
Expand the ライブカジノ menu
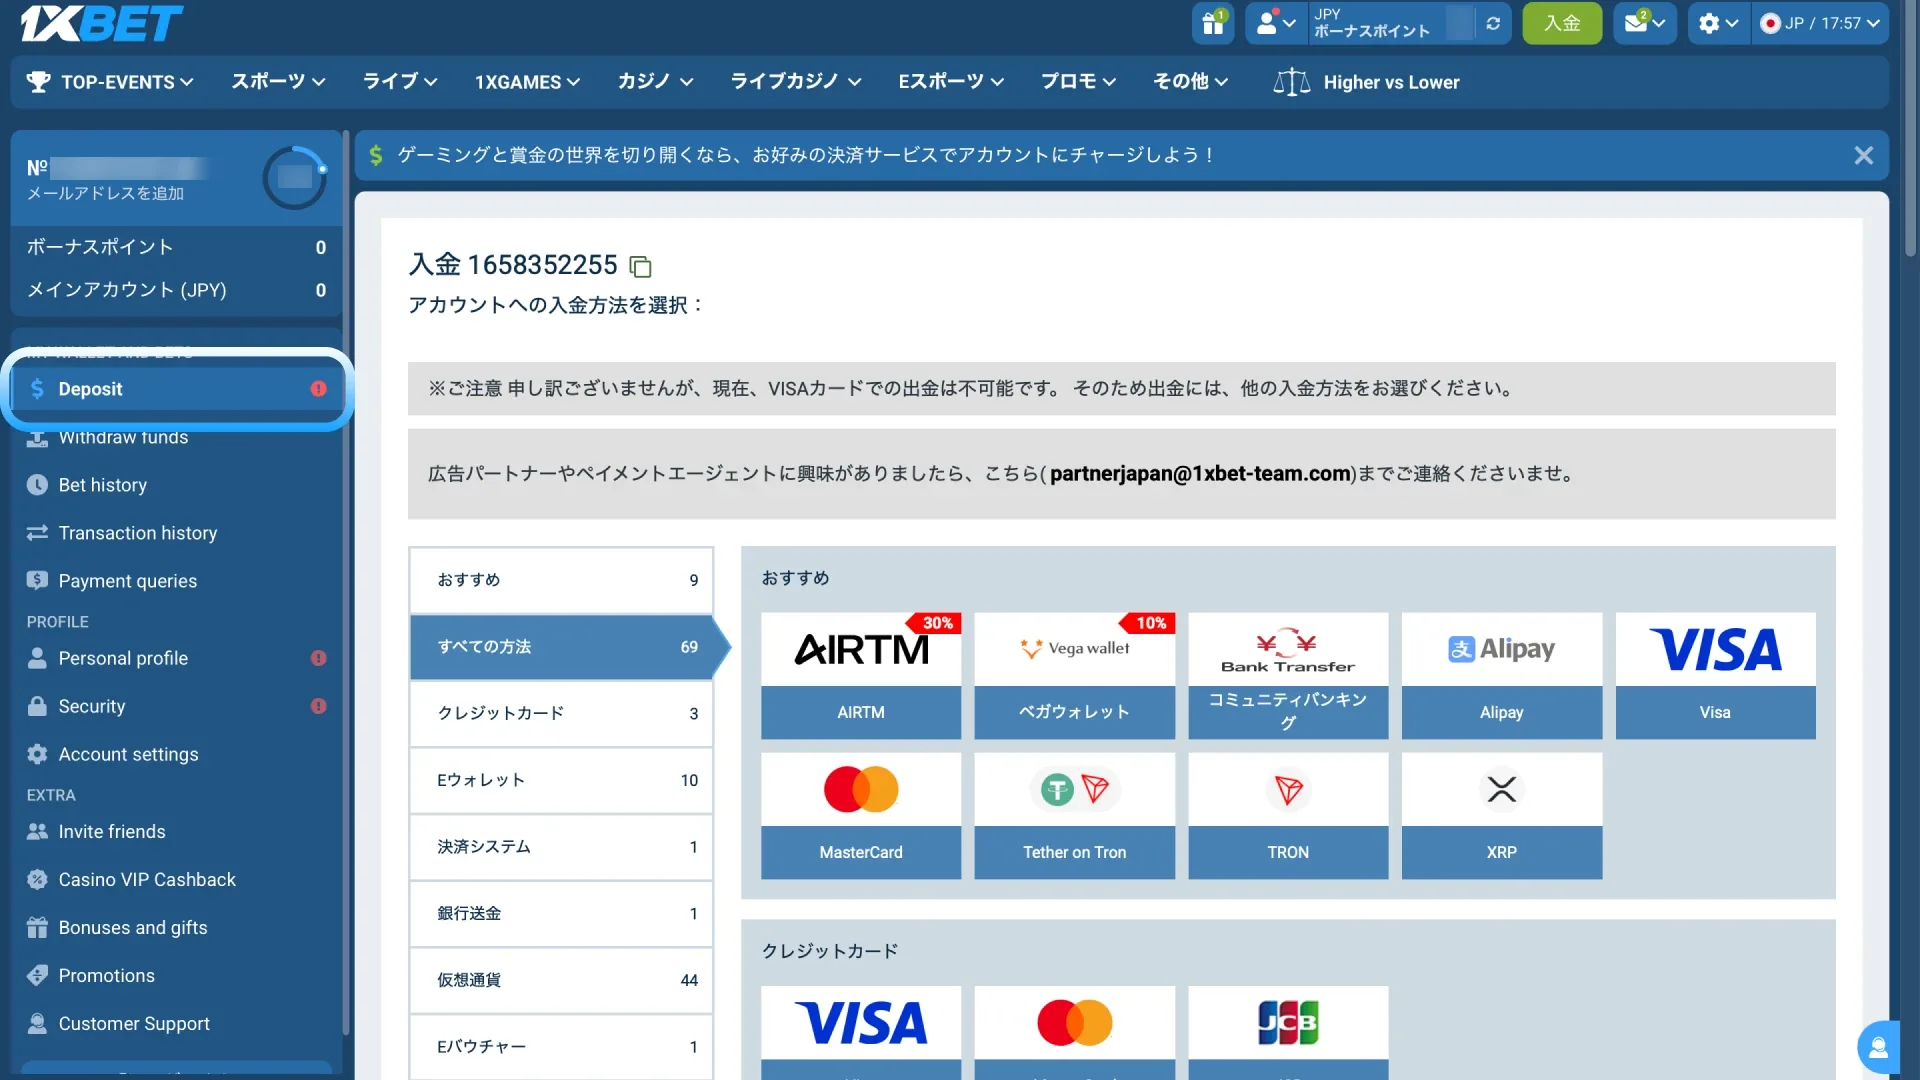[795, 82]
